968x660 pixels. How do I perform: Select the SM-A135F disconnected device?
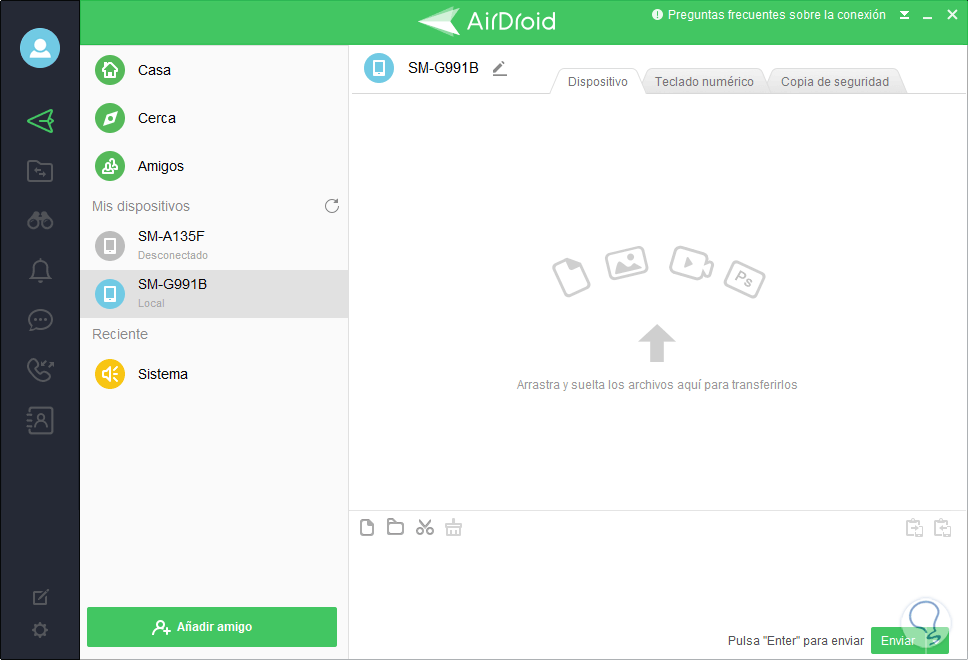(x=214, y=246)
